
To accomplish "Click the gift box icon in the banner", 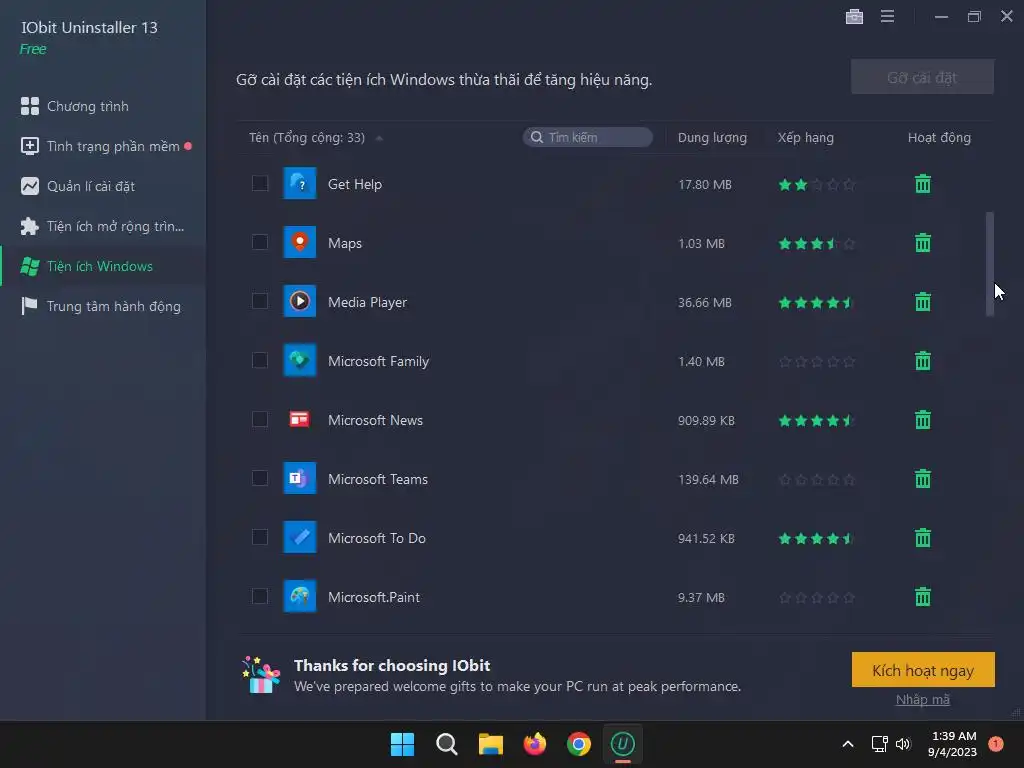I will point(261,675).
